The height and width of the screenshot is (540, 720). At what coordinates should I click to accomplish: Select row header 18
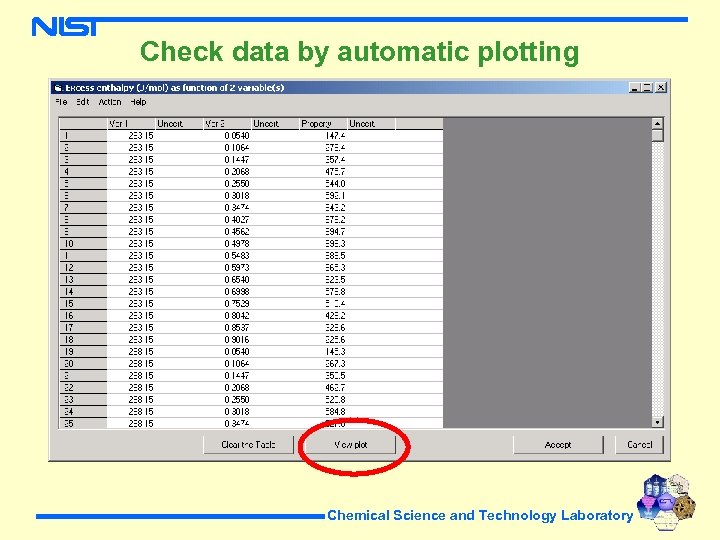point(83,339)
